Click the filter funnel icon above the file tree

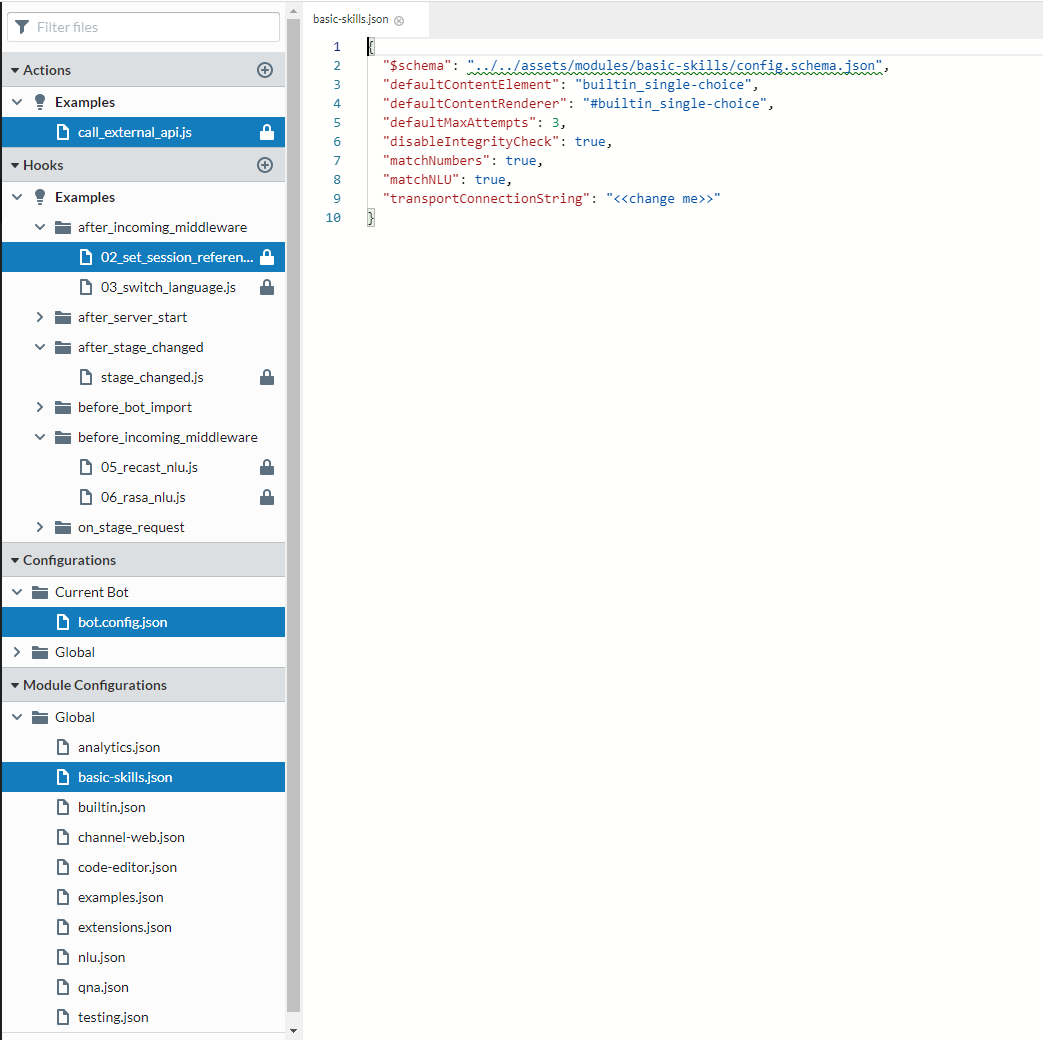point(22,27)
